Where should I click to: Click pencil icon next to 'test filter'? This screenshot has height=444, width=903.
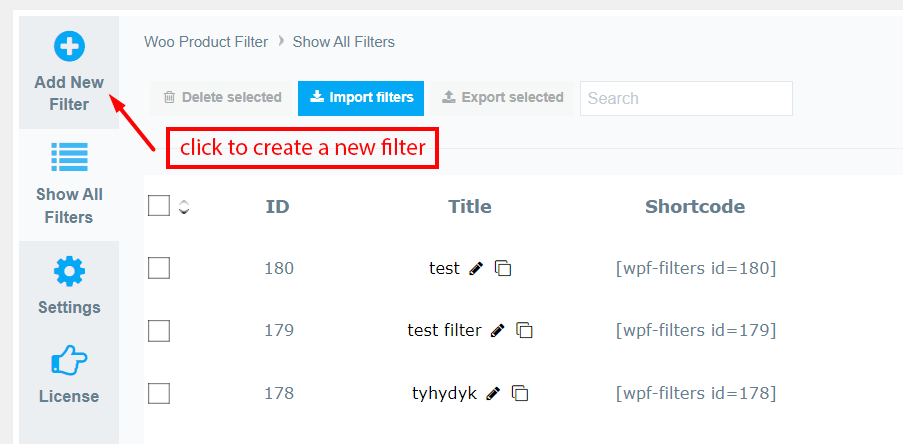[x=497, y=331]
